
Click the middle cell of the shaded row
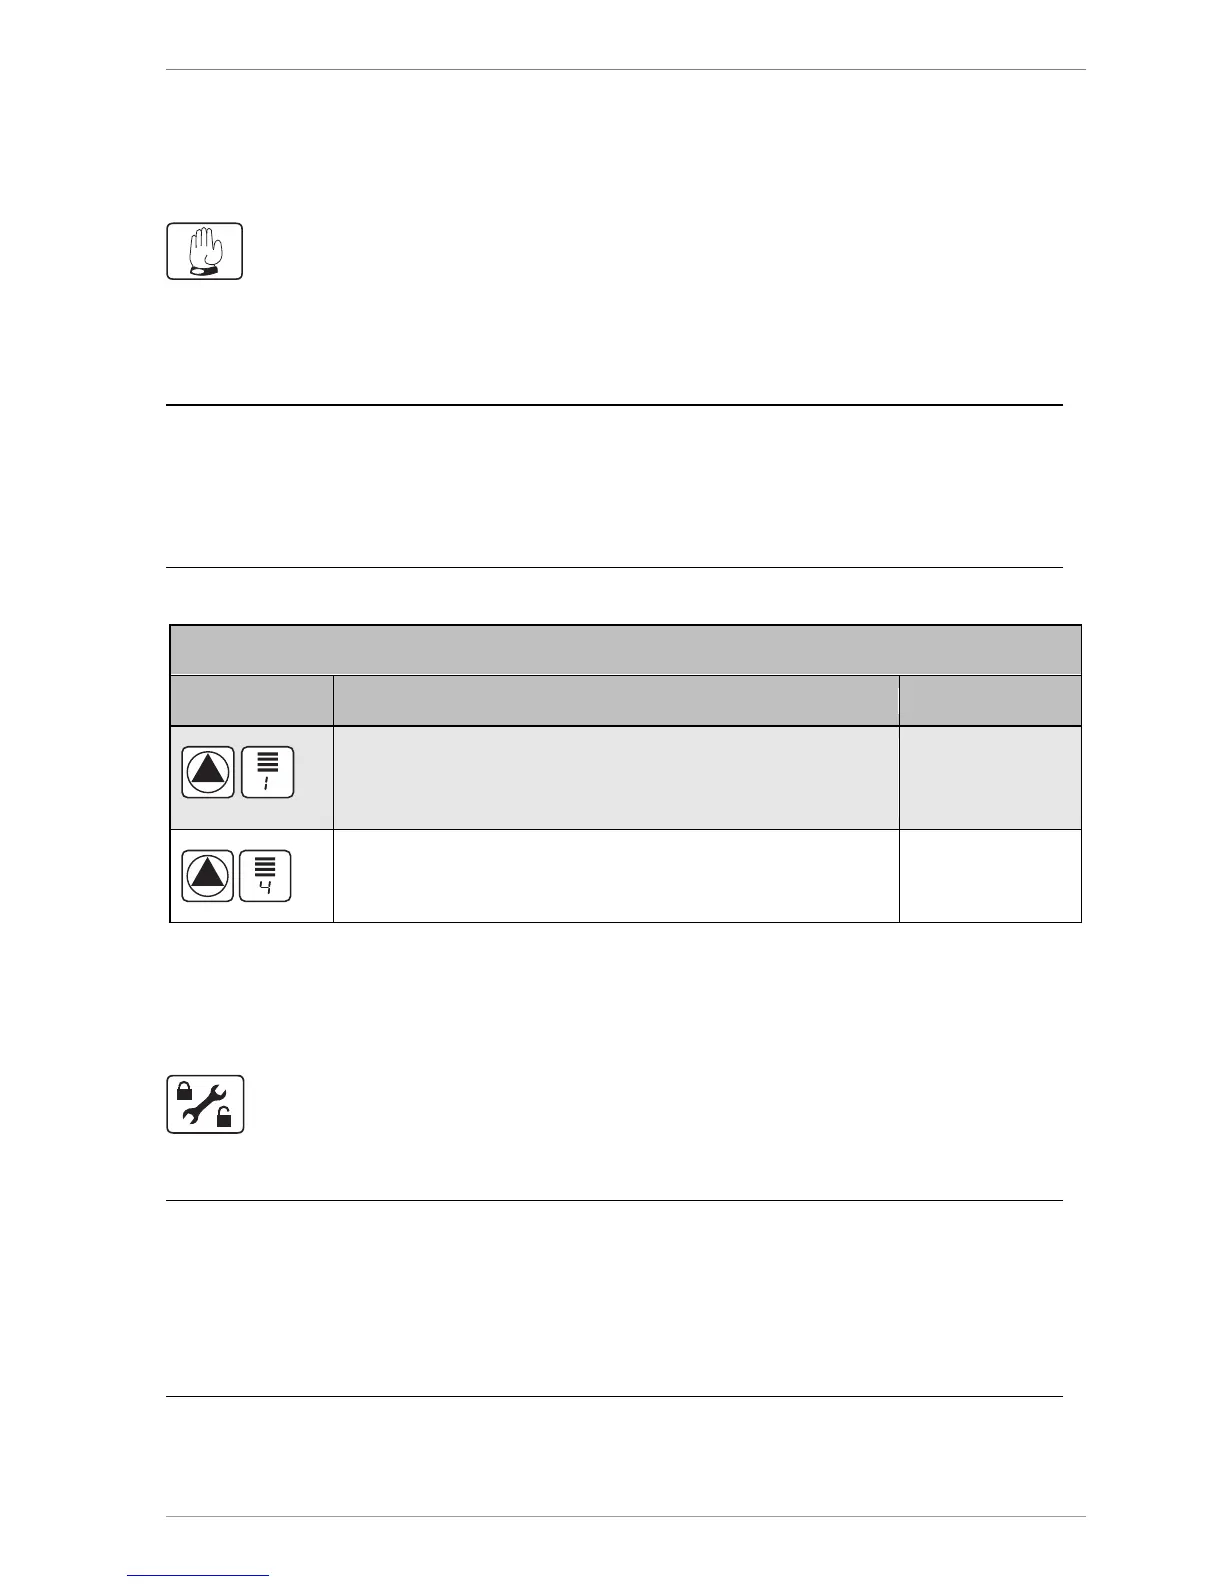[616, 777]
